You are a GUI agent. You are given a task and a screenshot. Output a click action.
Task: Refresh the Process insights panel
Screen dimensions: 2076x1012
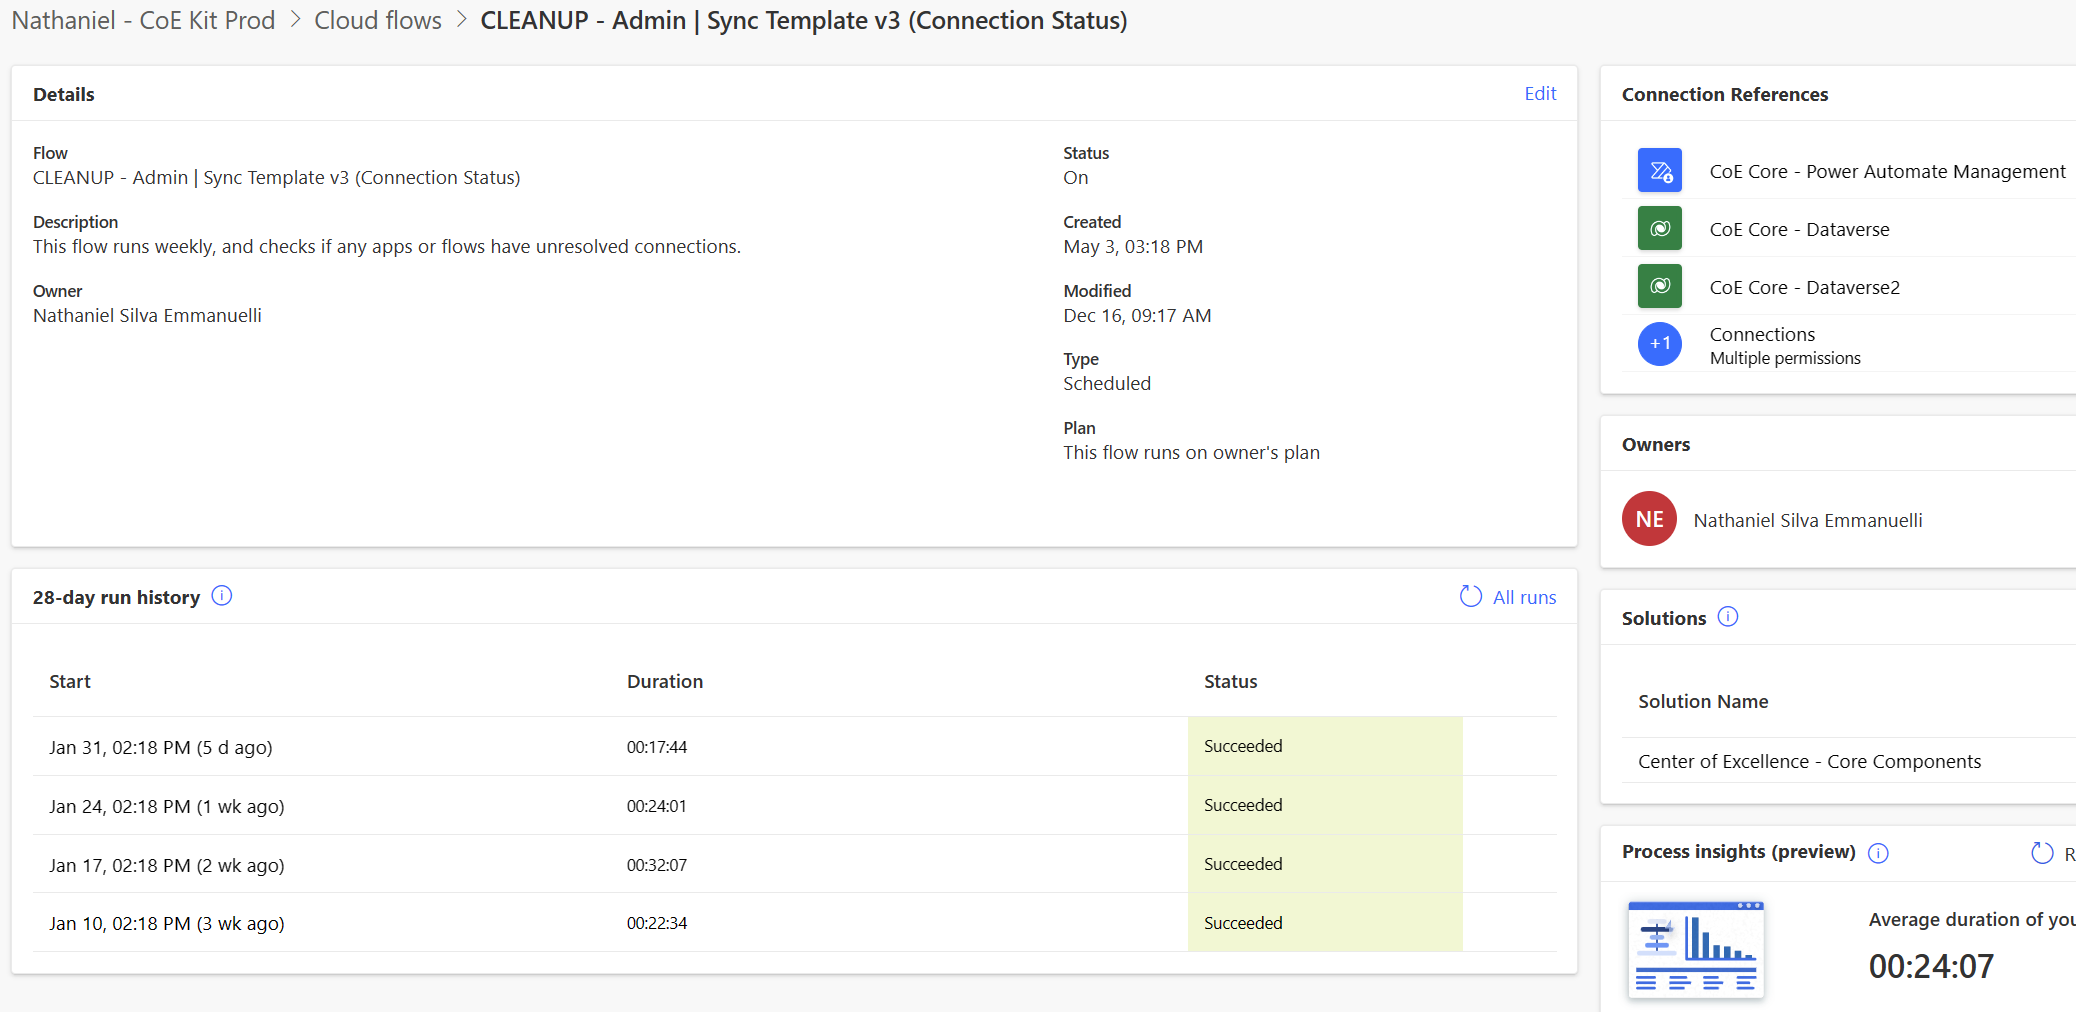(x=2041, y=852)
